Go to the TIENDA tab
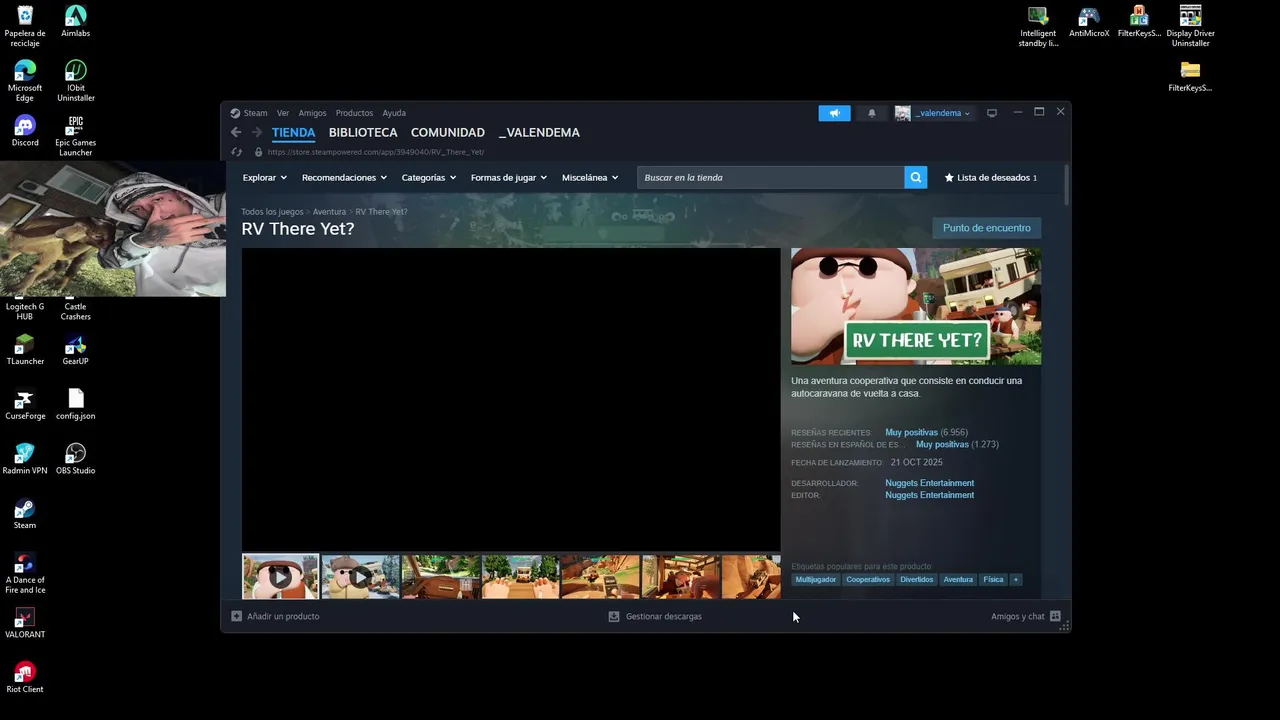1280x720 pixels. [293, 132]
